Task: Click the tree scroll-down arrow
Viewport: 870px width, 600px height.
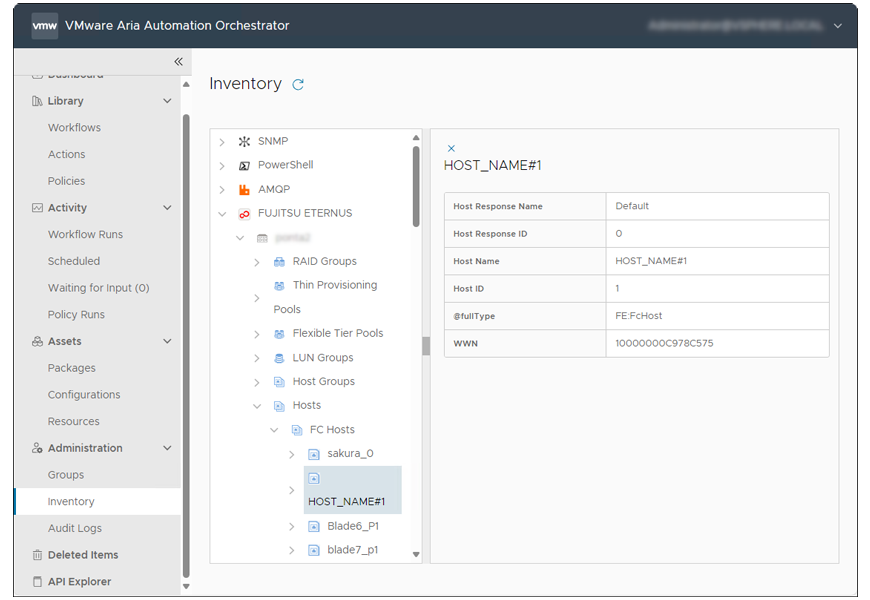Action: (x=416, y=554)
